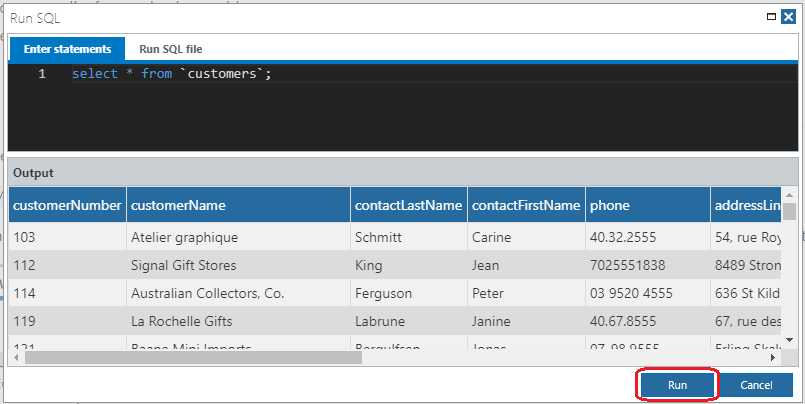Click the Cancel button
The image size is (805, 404).
click(x=756, y=385)
